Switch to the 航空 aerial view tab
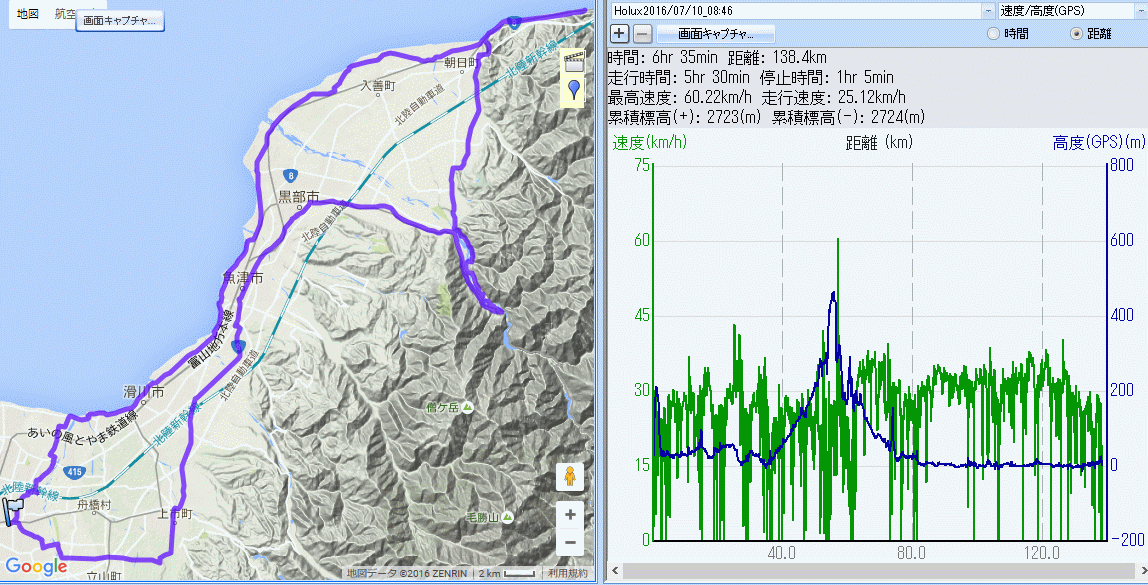 (x=65, y=14)
